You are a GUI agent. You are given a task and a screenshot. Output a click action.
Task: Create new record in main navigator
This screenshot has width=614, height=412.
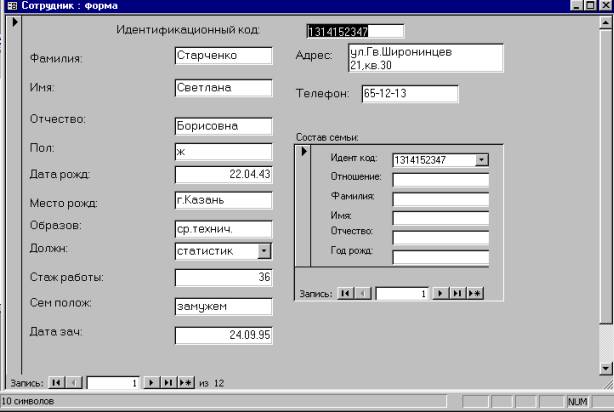coord(186,382)
